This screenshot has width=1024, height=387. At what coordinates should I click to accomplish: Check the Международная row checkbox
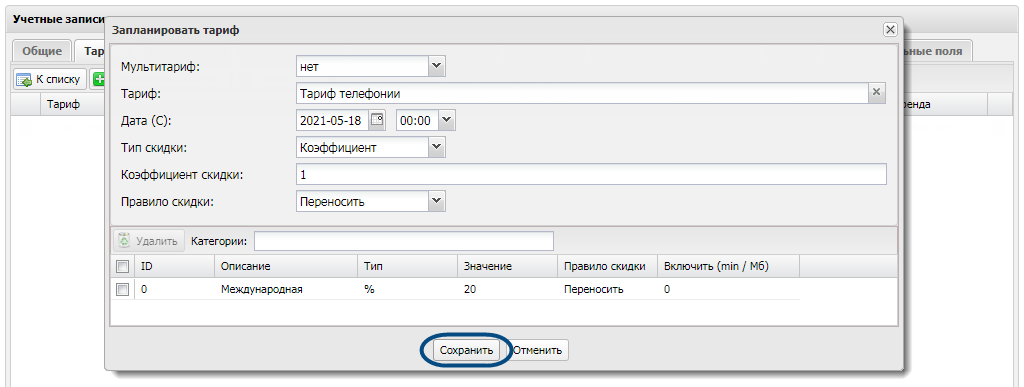[122, 289]
